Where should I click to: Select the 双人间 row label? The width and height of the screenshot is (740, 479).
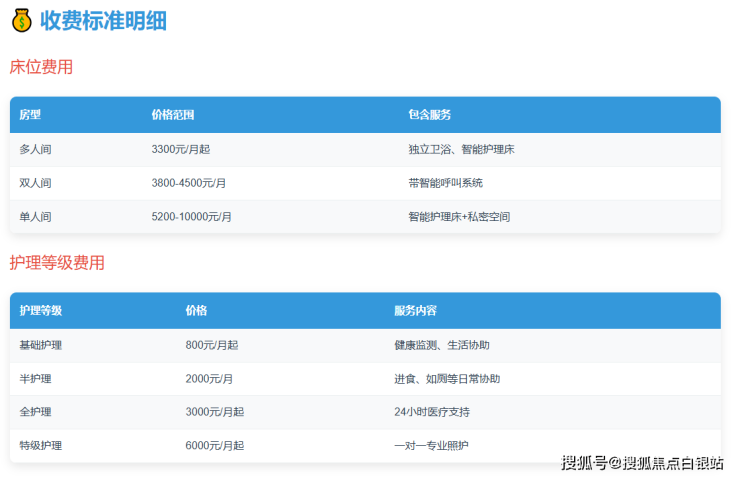pos(35,183)
